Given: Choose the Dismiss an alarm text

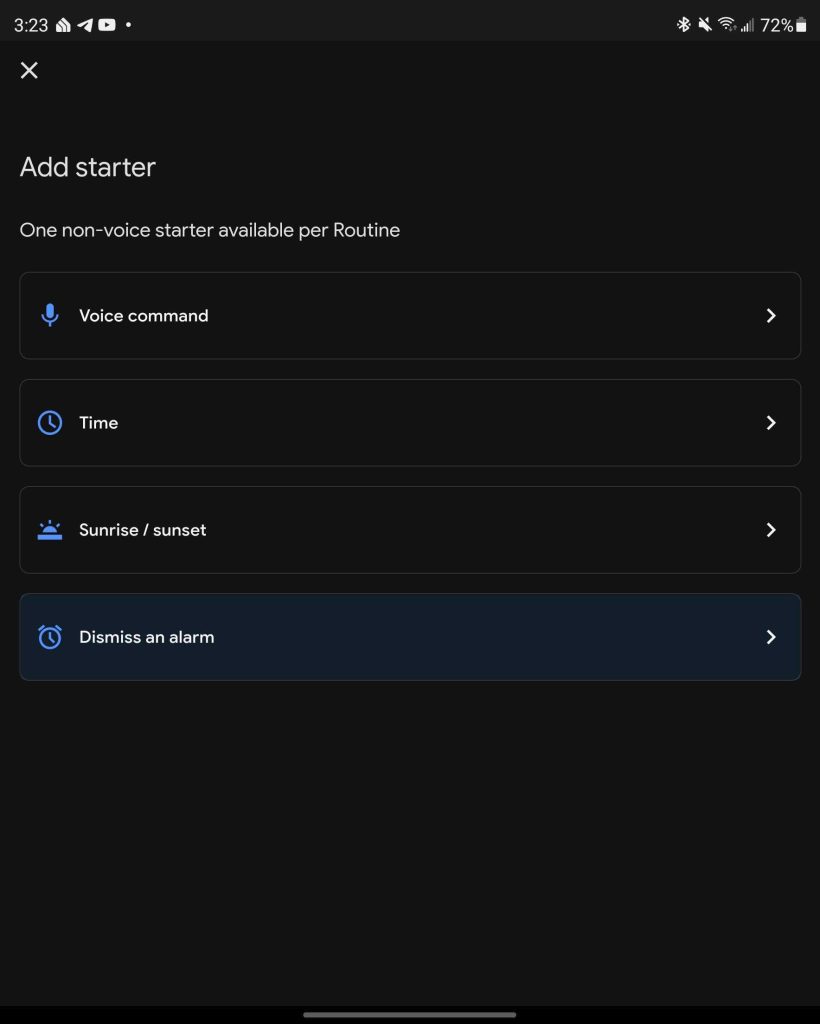Looking at the screenshot, I should coord(147,637).
